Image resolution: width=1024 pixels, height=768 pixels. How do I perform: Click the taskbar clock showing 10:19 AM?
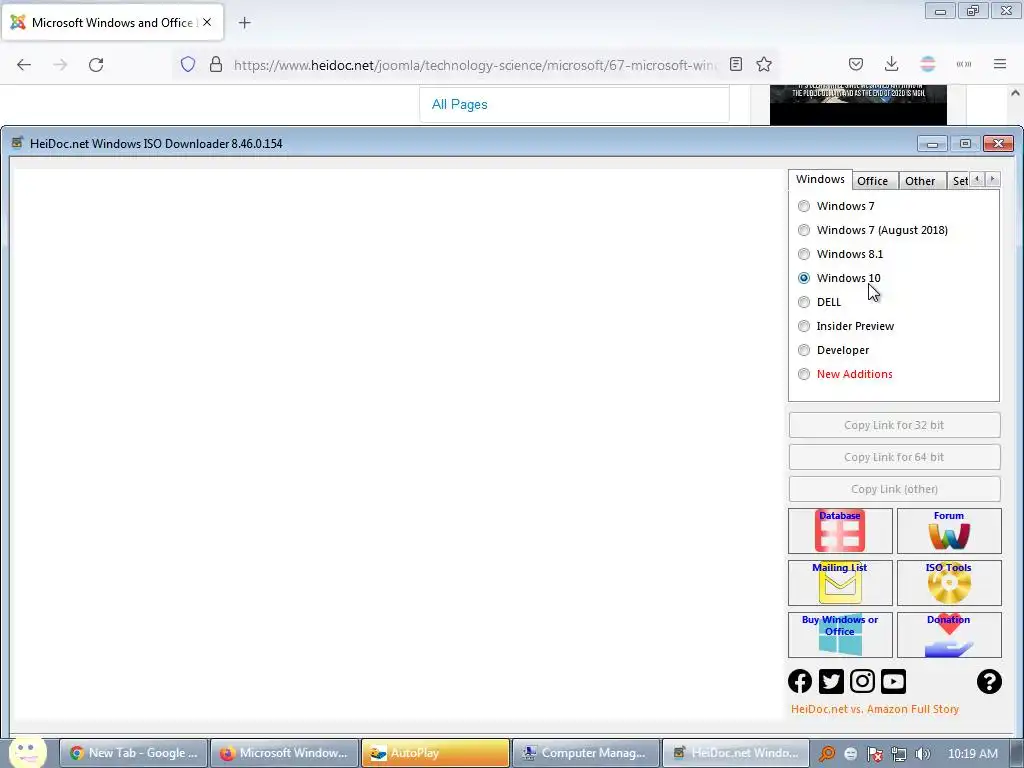point(972,754)
